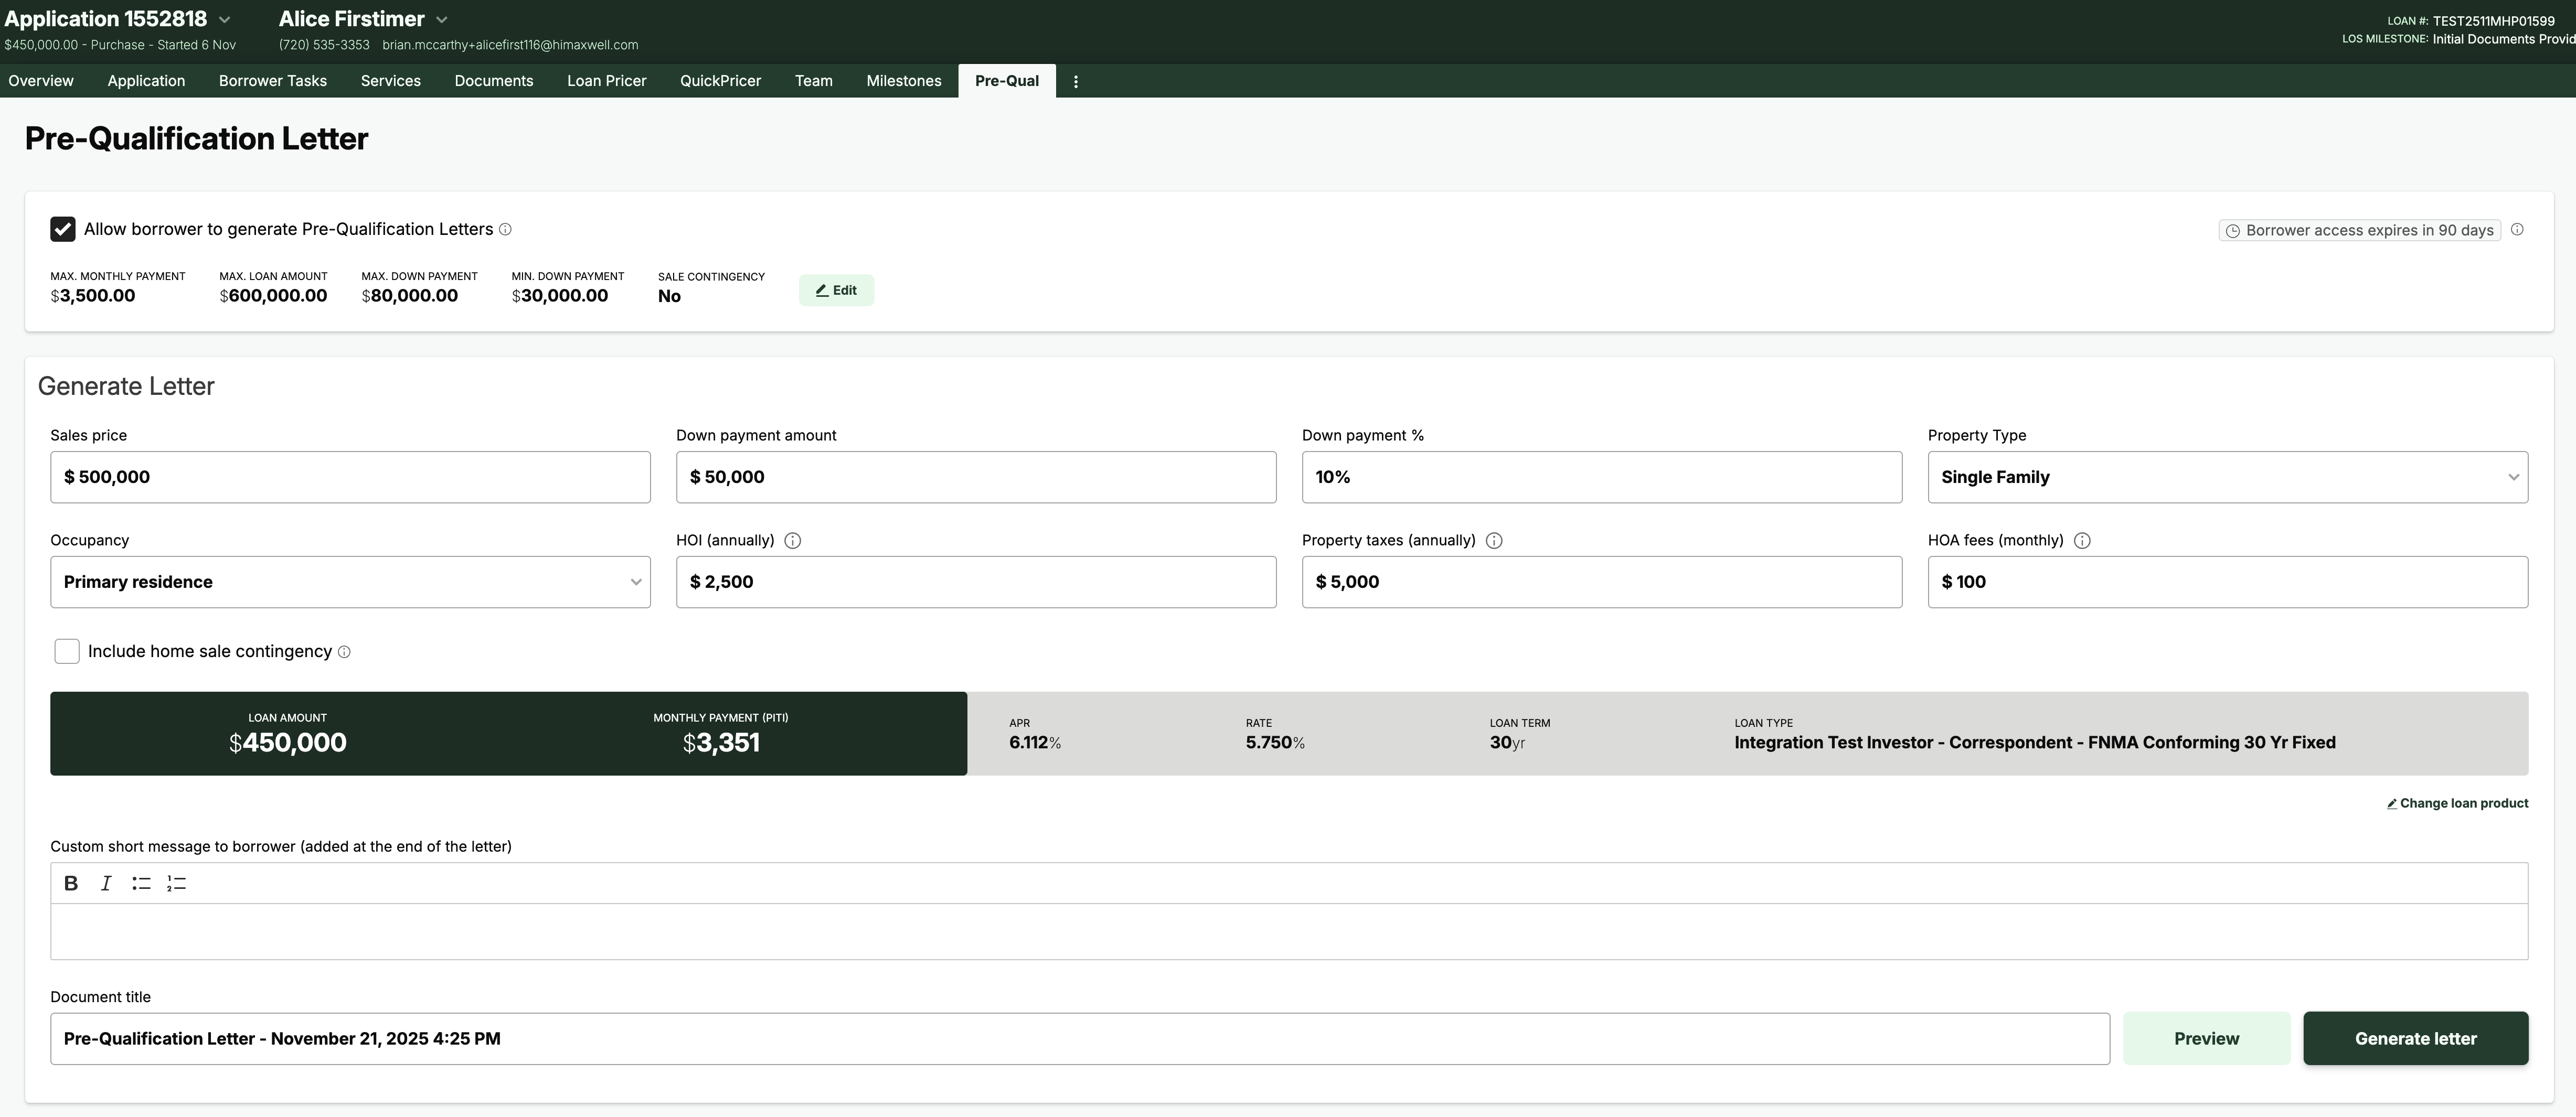Expand the Alice Firstimer borrower chevron
Viewport: 2576px width, 1117px height.
[442, 20]
